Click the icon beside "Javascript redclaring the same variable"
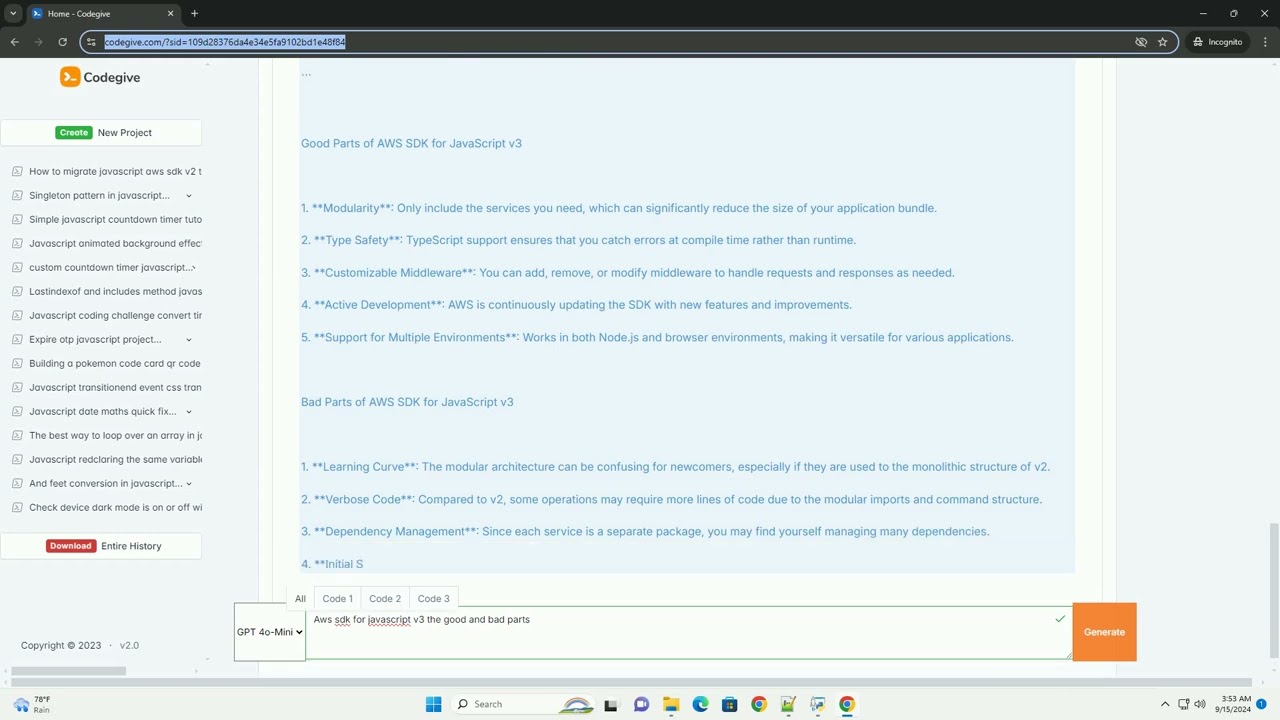This screenshot has width=1280, height=720. click(x=17, y=459)
